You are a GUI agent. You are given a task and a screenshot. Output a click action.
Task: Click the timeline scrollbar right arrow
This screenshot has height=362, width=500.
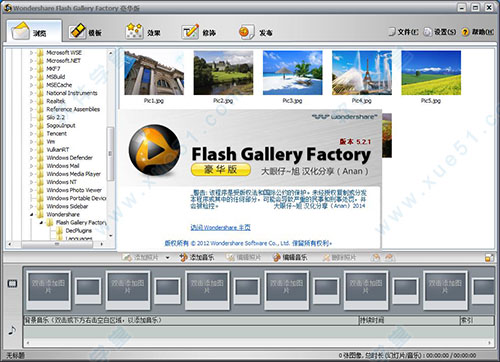point(490,343)
